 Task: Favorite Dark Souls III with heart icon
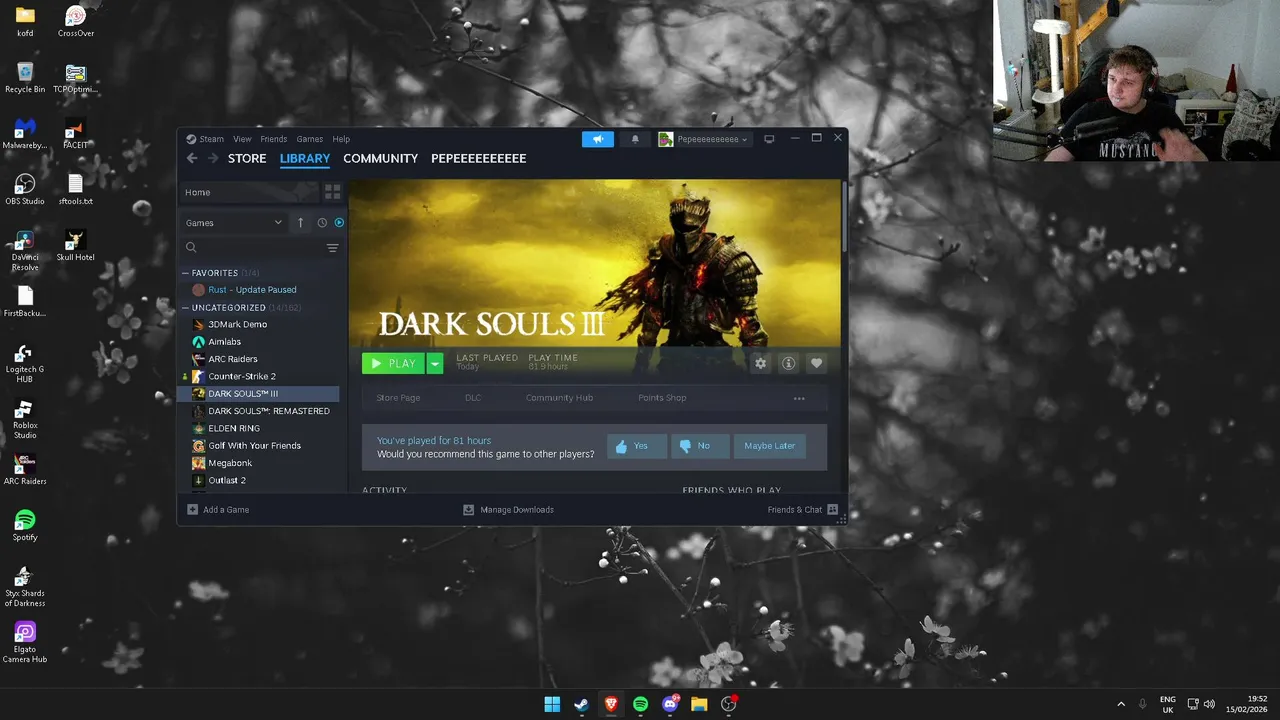click(x=816, y=364)
